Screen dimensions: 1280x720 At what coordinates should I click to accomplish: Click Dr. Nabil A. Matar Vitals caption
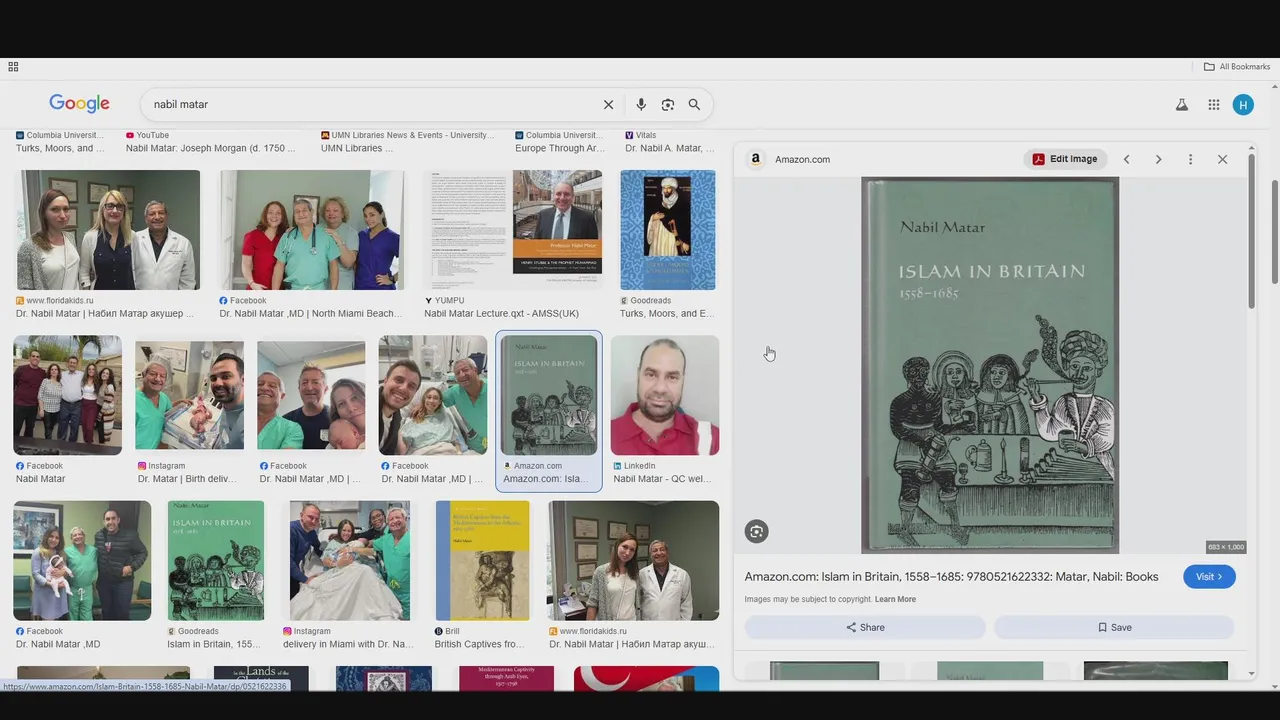(x=670, y=148)
